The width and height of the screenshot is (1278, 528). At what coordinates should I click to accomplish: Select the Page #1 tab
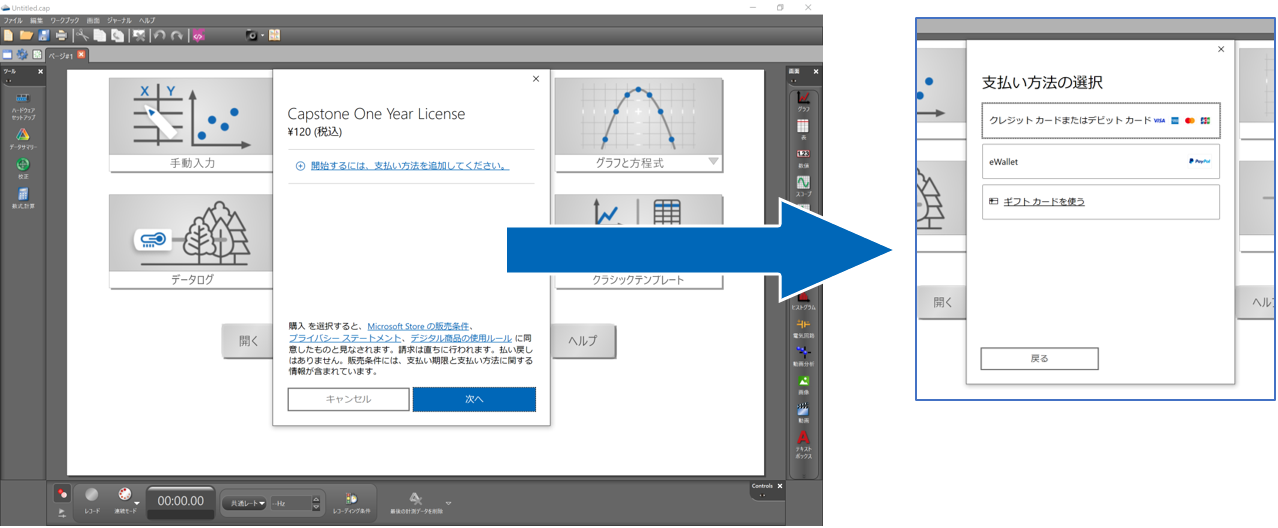pyautogui.click(x=61, y=55)
